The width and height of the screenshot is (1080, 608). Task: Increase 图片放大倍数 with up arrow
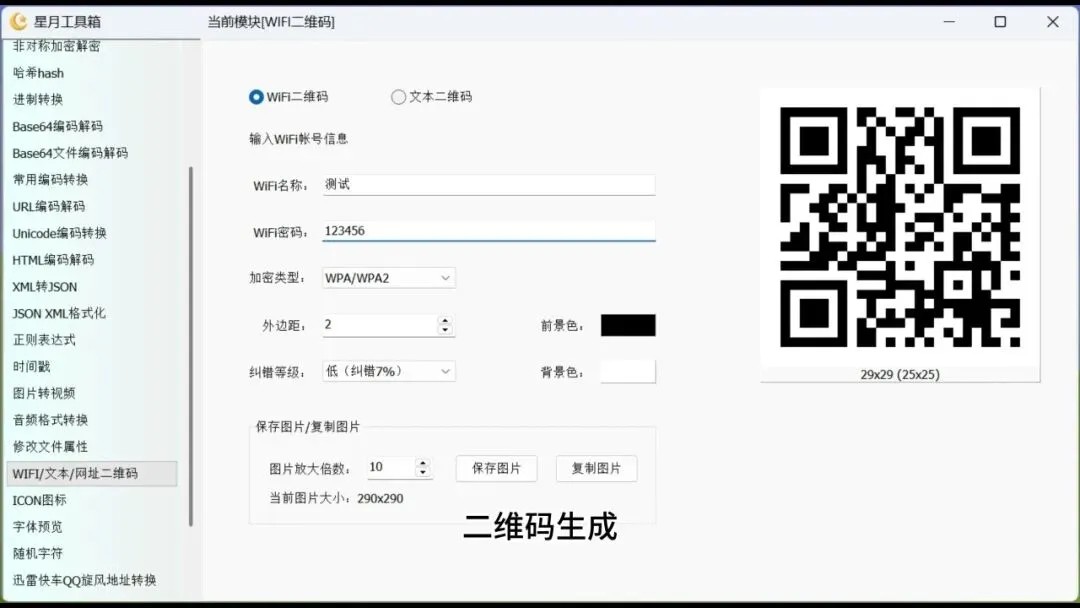click(423, 463)
